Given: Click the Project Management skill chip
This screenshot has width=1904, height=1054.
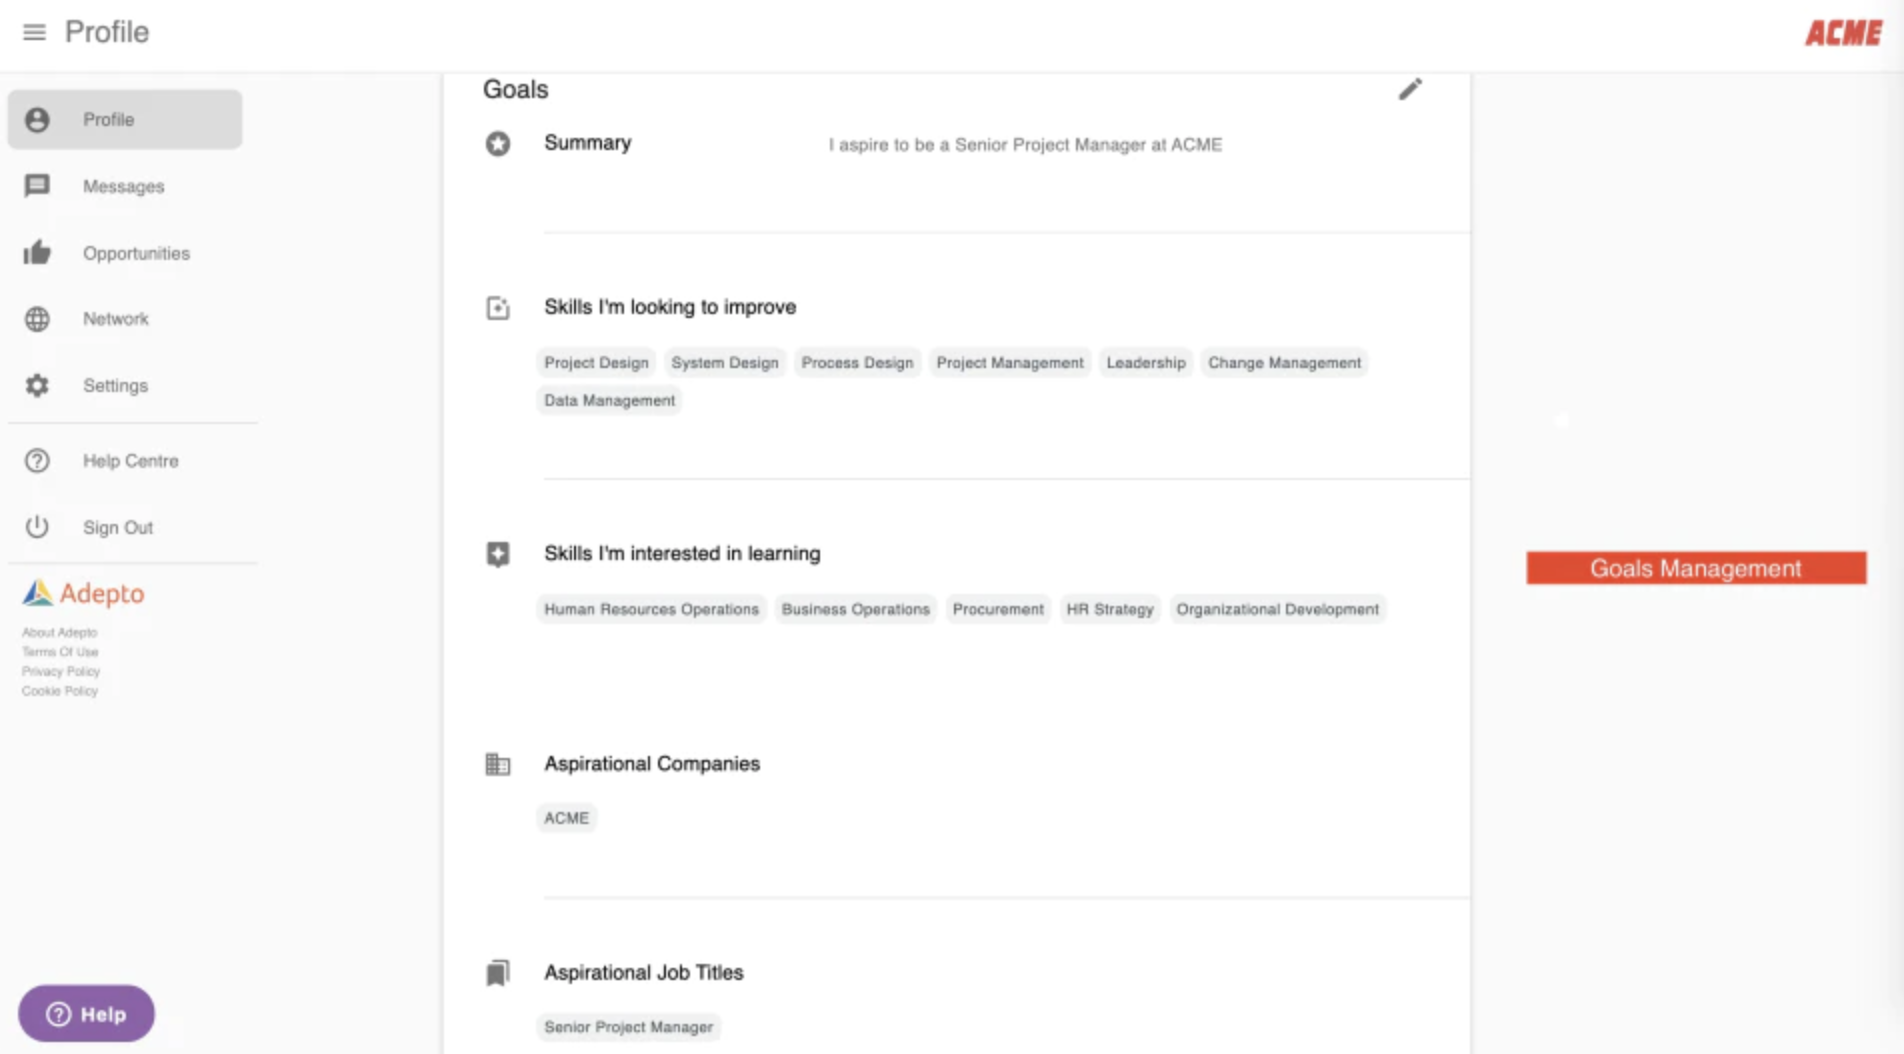Looking at the screenshot, I should 1009,363.
